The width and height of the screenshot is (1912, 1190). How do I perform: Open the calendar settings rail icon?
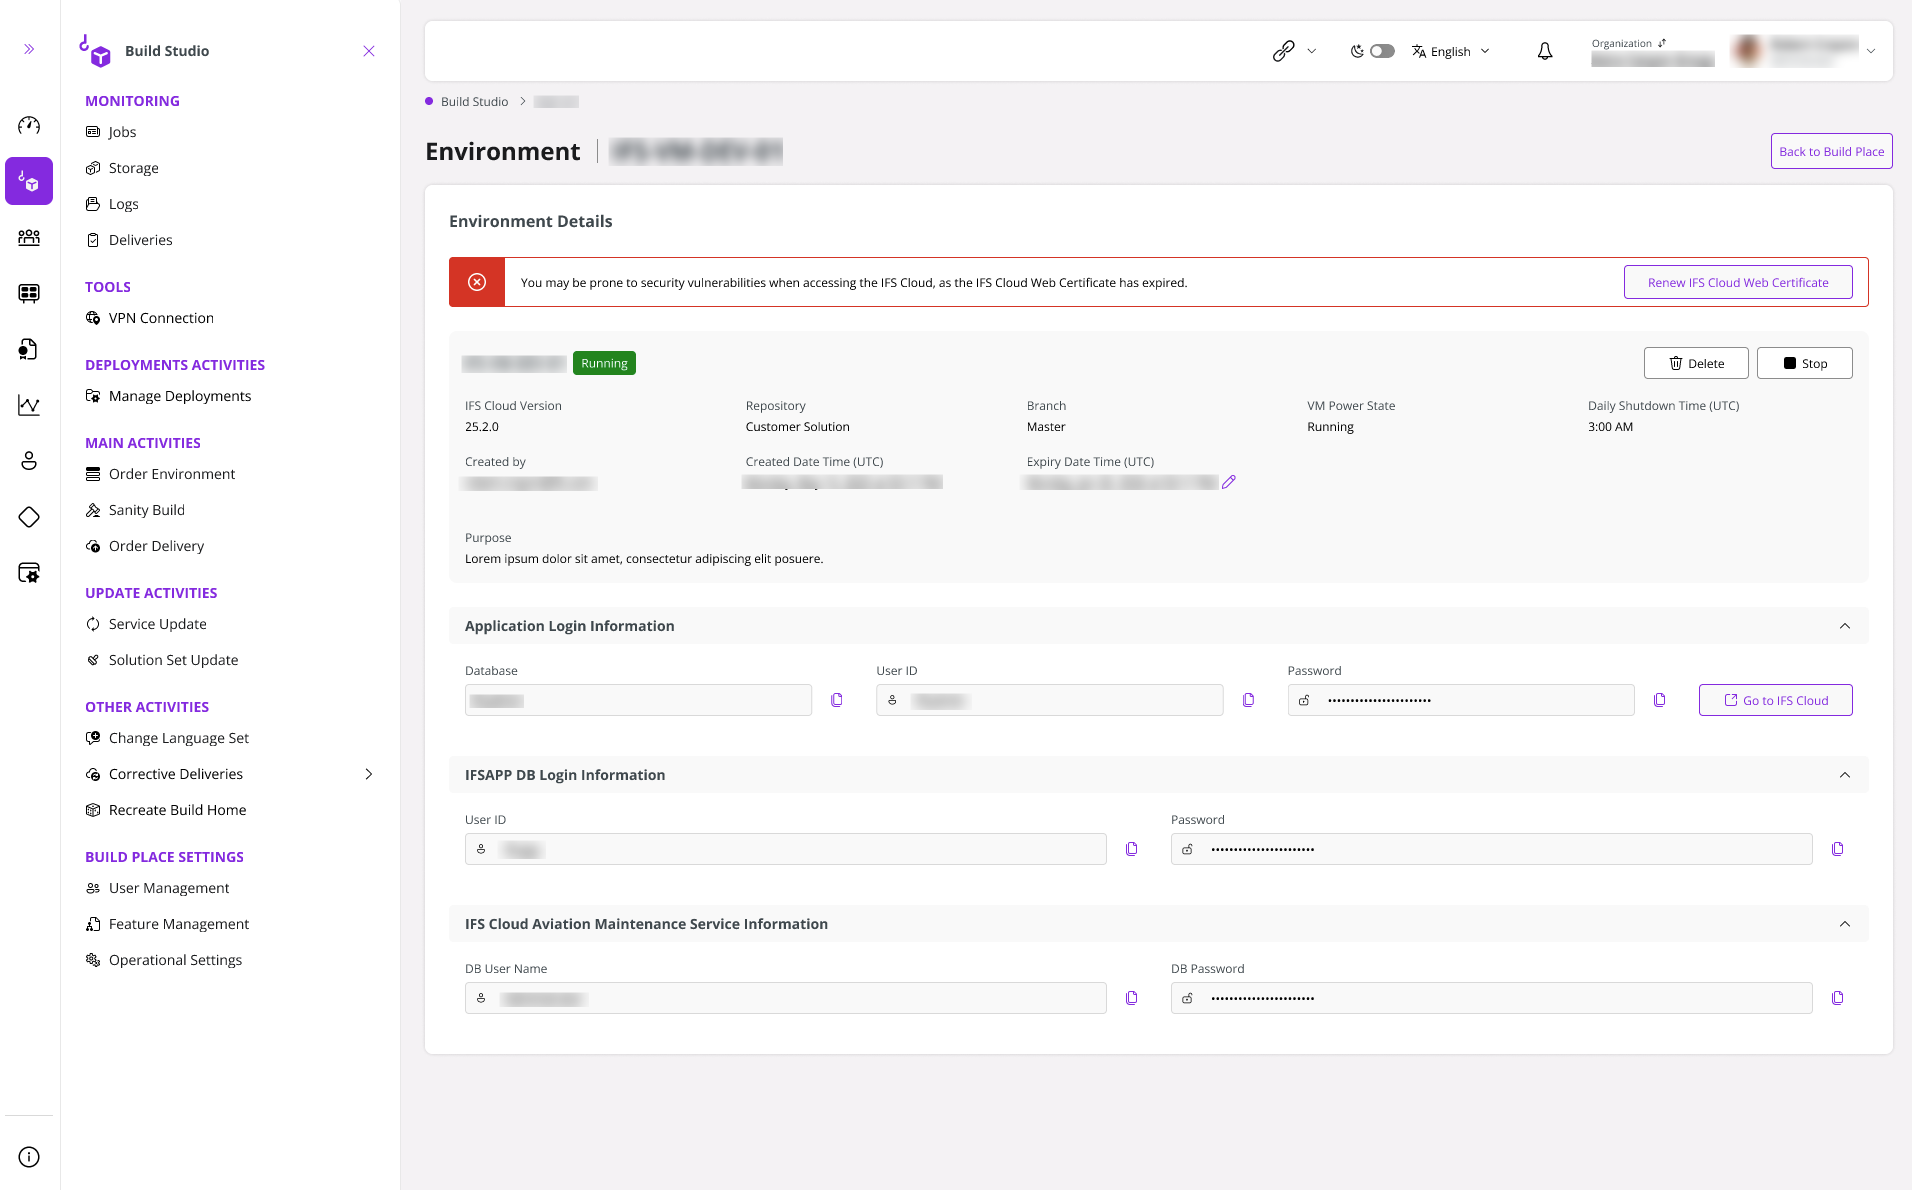pyautogui.click(x=29, y=573)
